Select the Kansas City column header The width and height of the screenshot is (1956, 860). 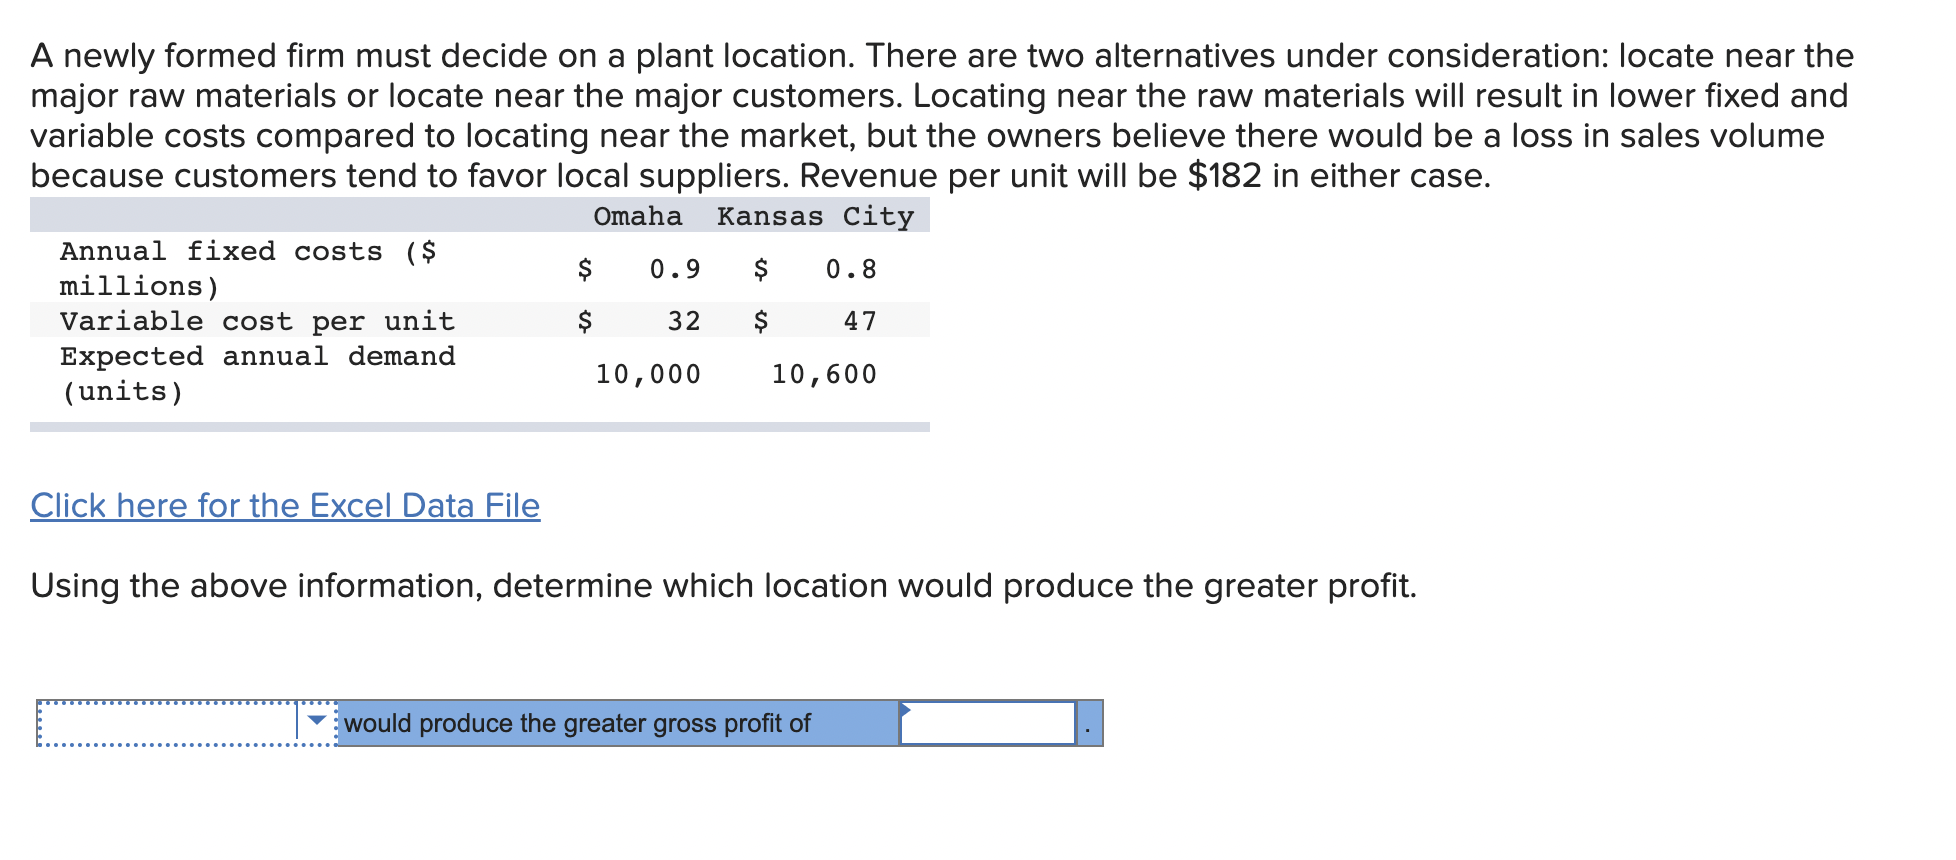point(815,216)
